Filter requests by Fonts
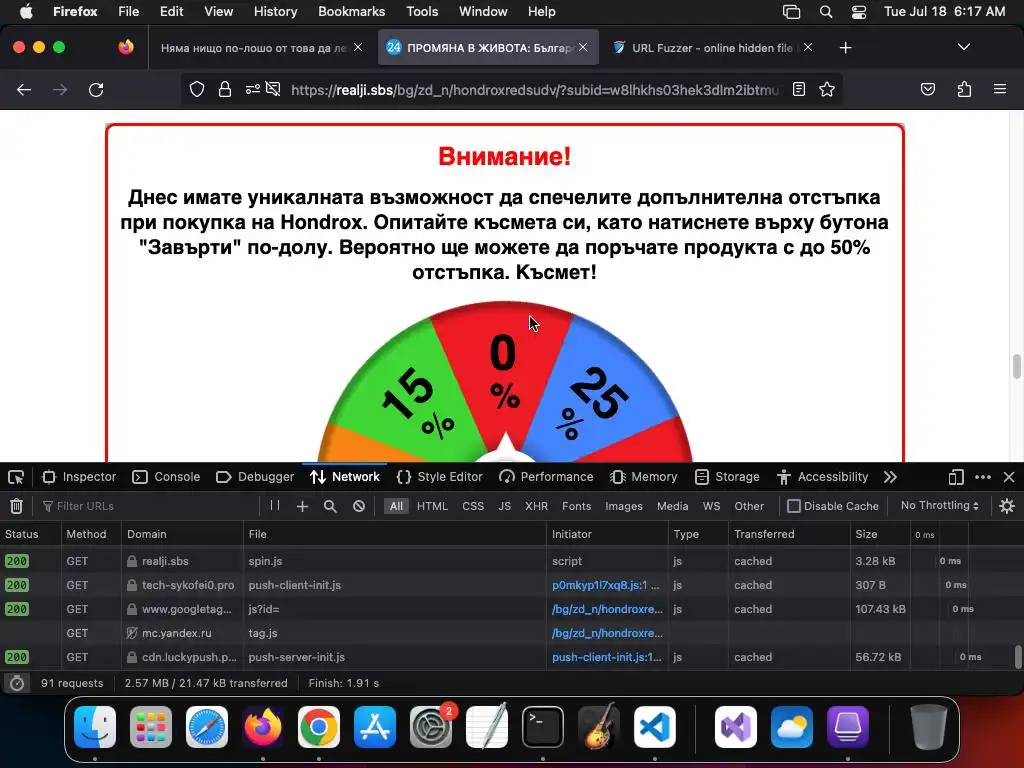 click(577, 506)
